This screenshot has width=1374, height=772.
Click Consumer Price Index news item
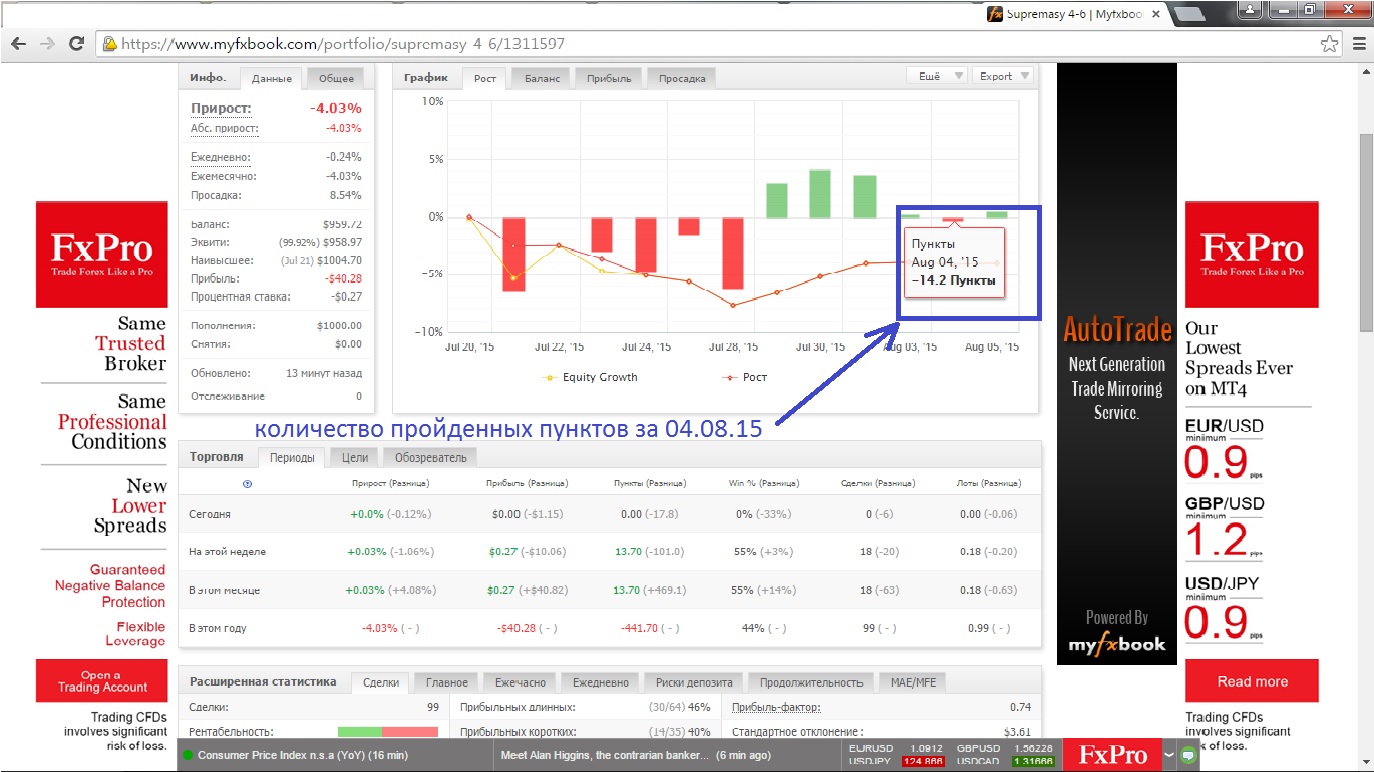coord(302,755)
